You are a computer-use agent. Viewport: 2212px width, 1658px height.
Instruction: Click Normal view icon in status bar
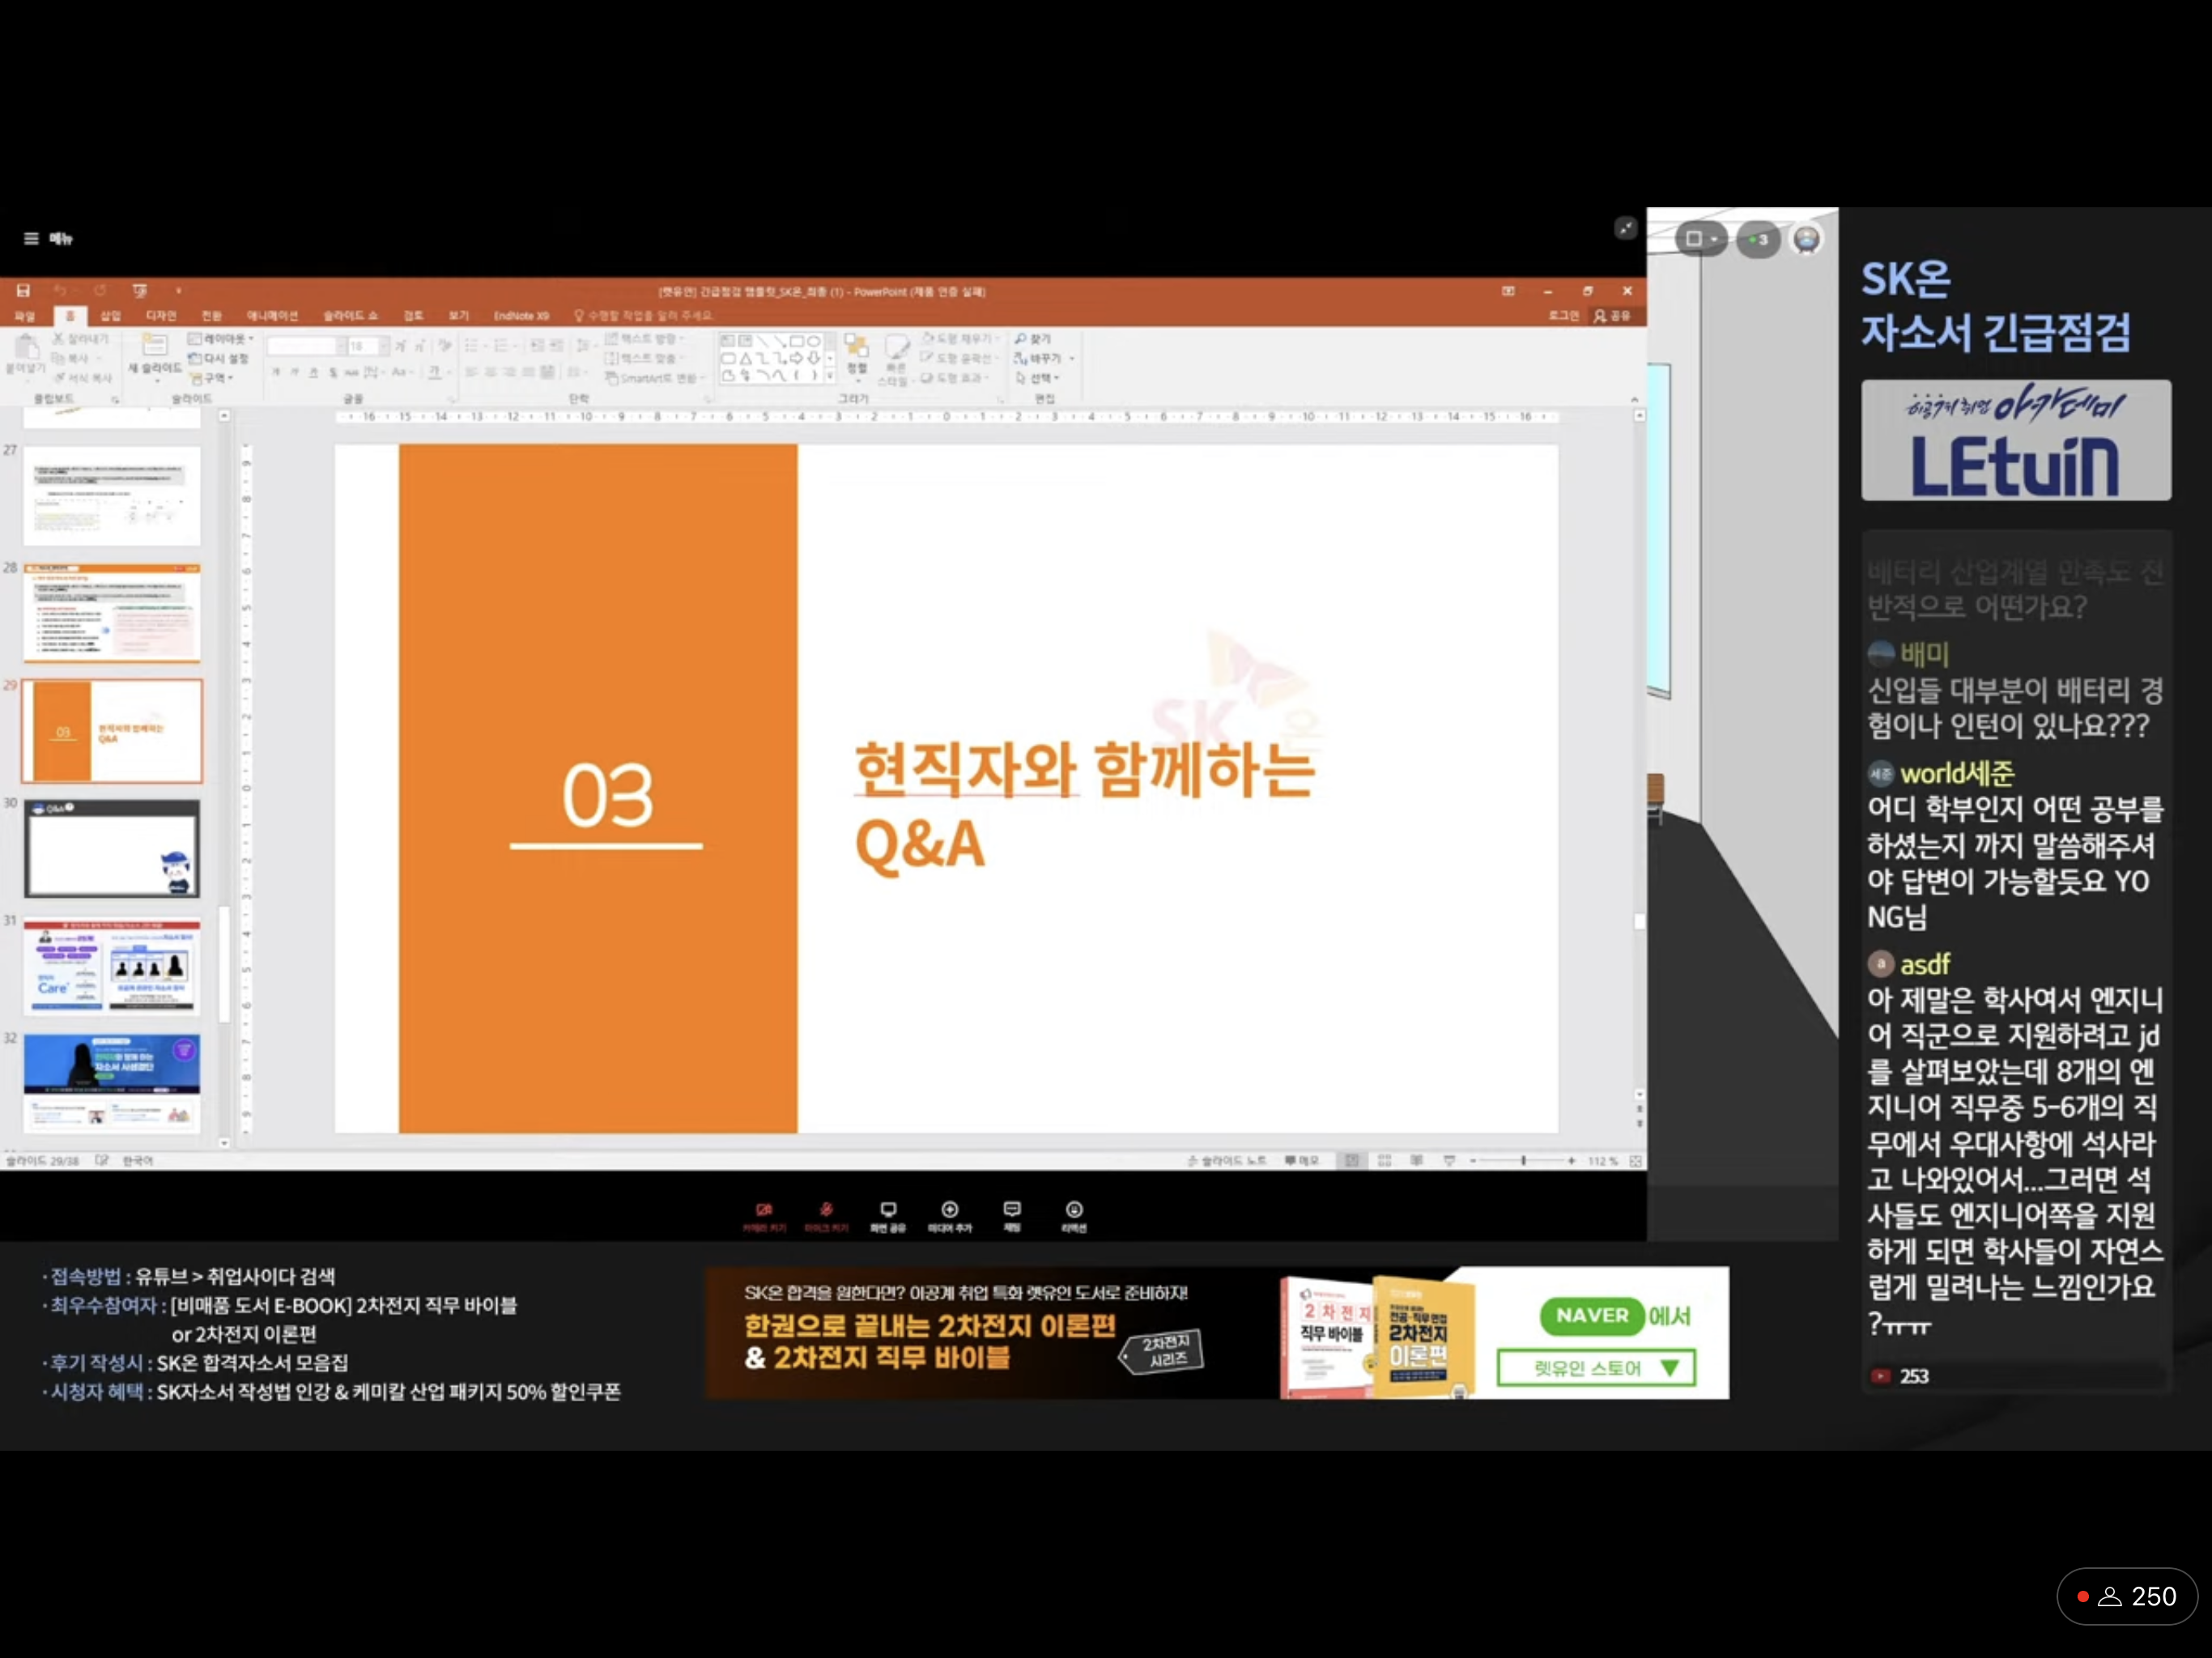pos(1352,1160)
